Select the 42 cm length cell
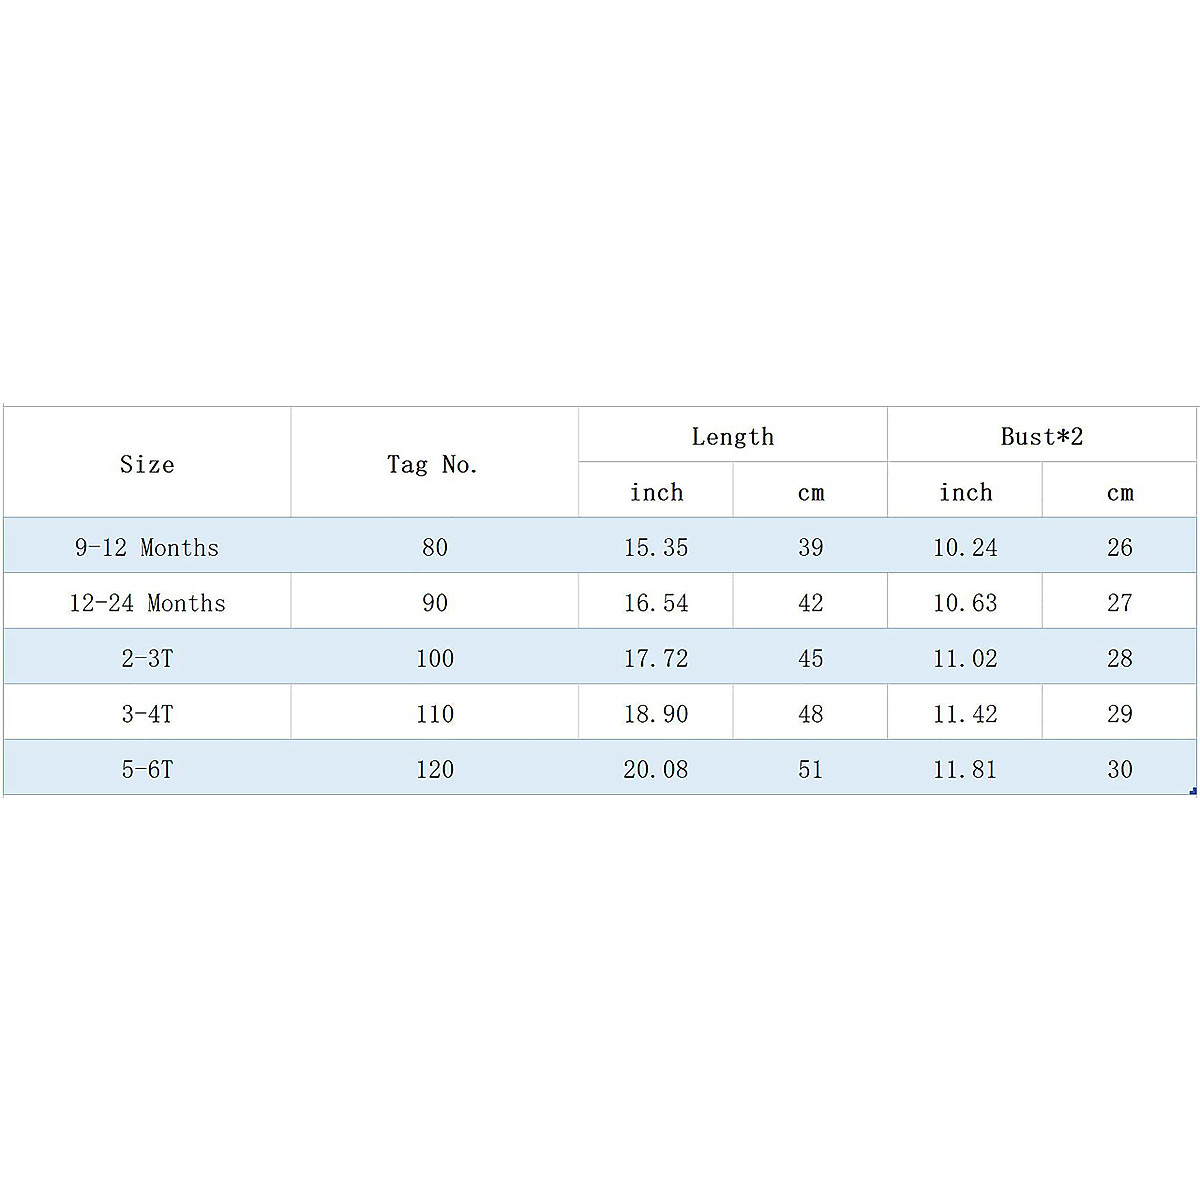The image size is (1200, 1200). click(810, 603)
